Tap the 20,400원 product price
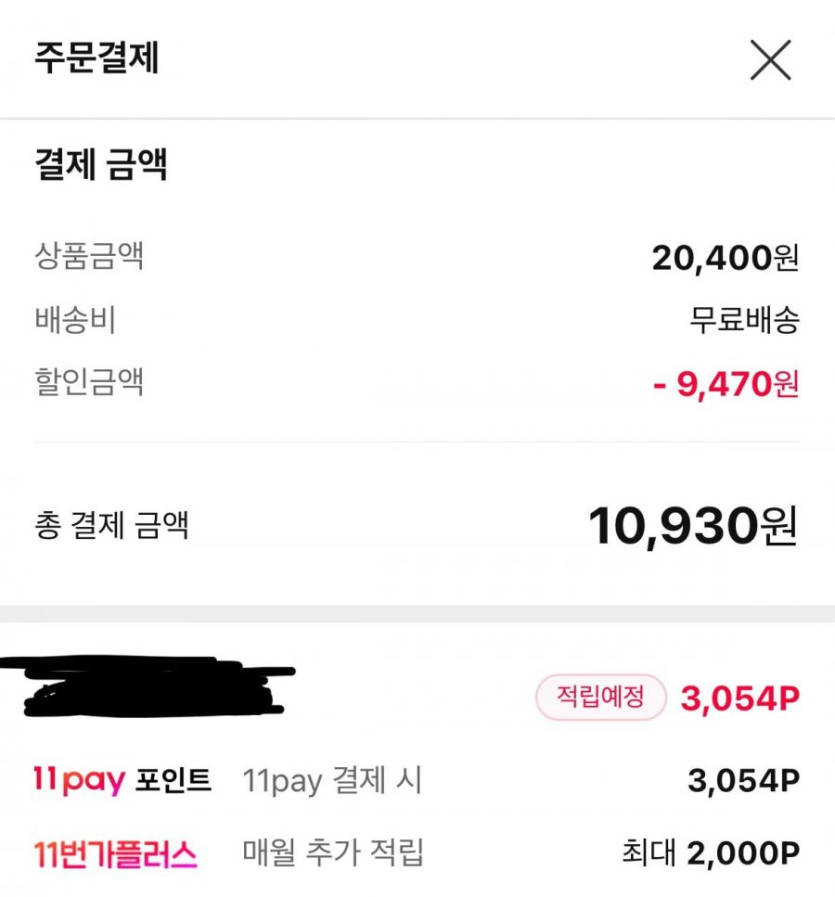835x897 pixels. [725, 258]
